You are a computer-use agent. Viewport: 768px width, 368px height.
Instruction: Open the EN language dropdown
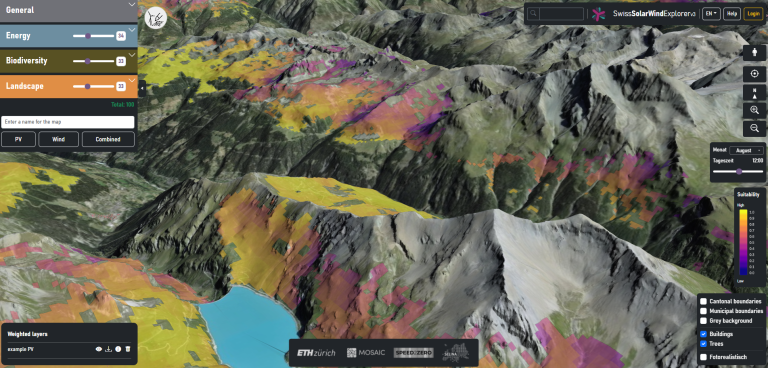(x=711, y=14)
